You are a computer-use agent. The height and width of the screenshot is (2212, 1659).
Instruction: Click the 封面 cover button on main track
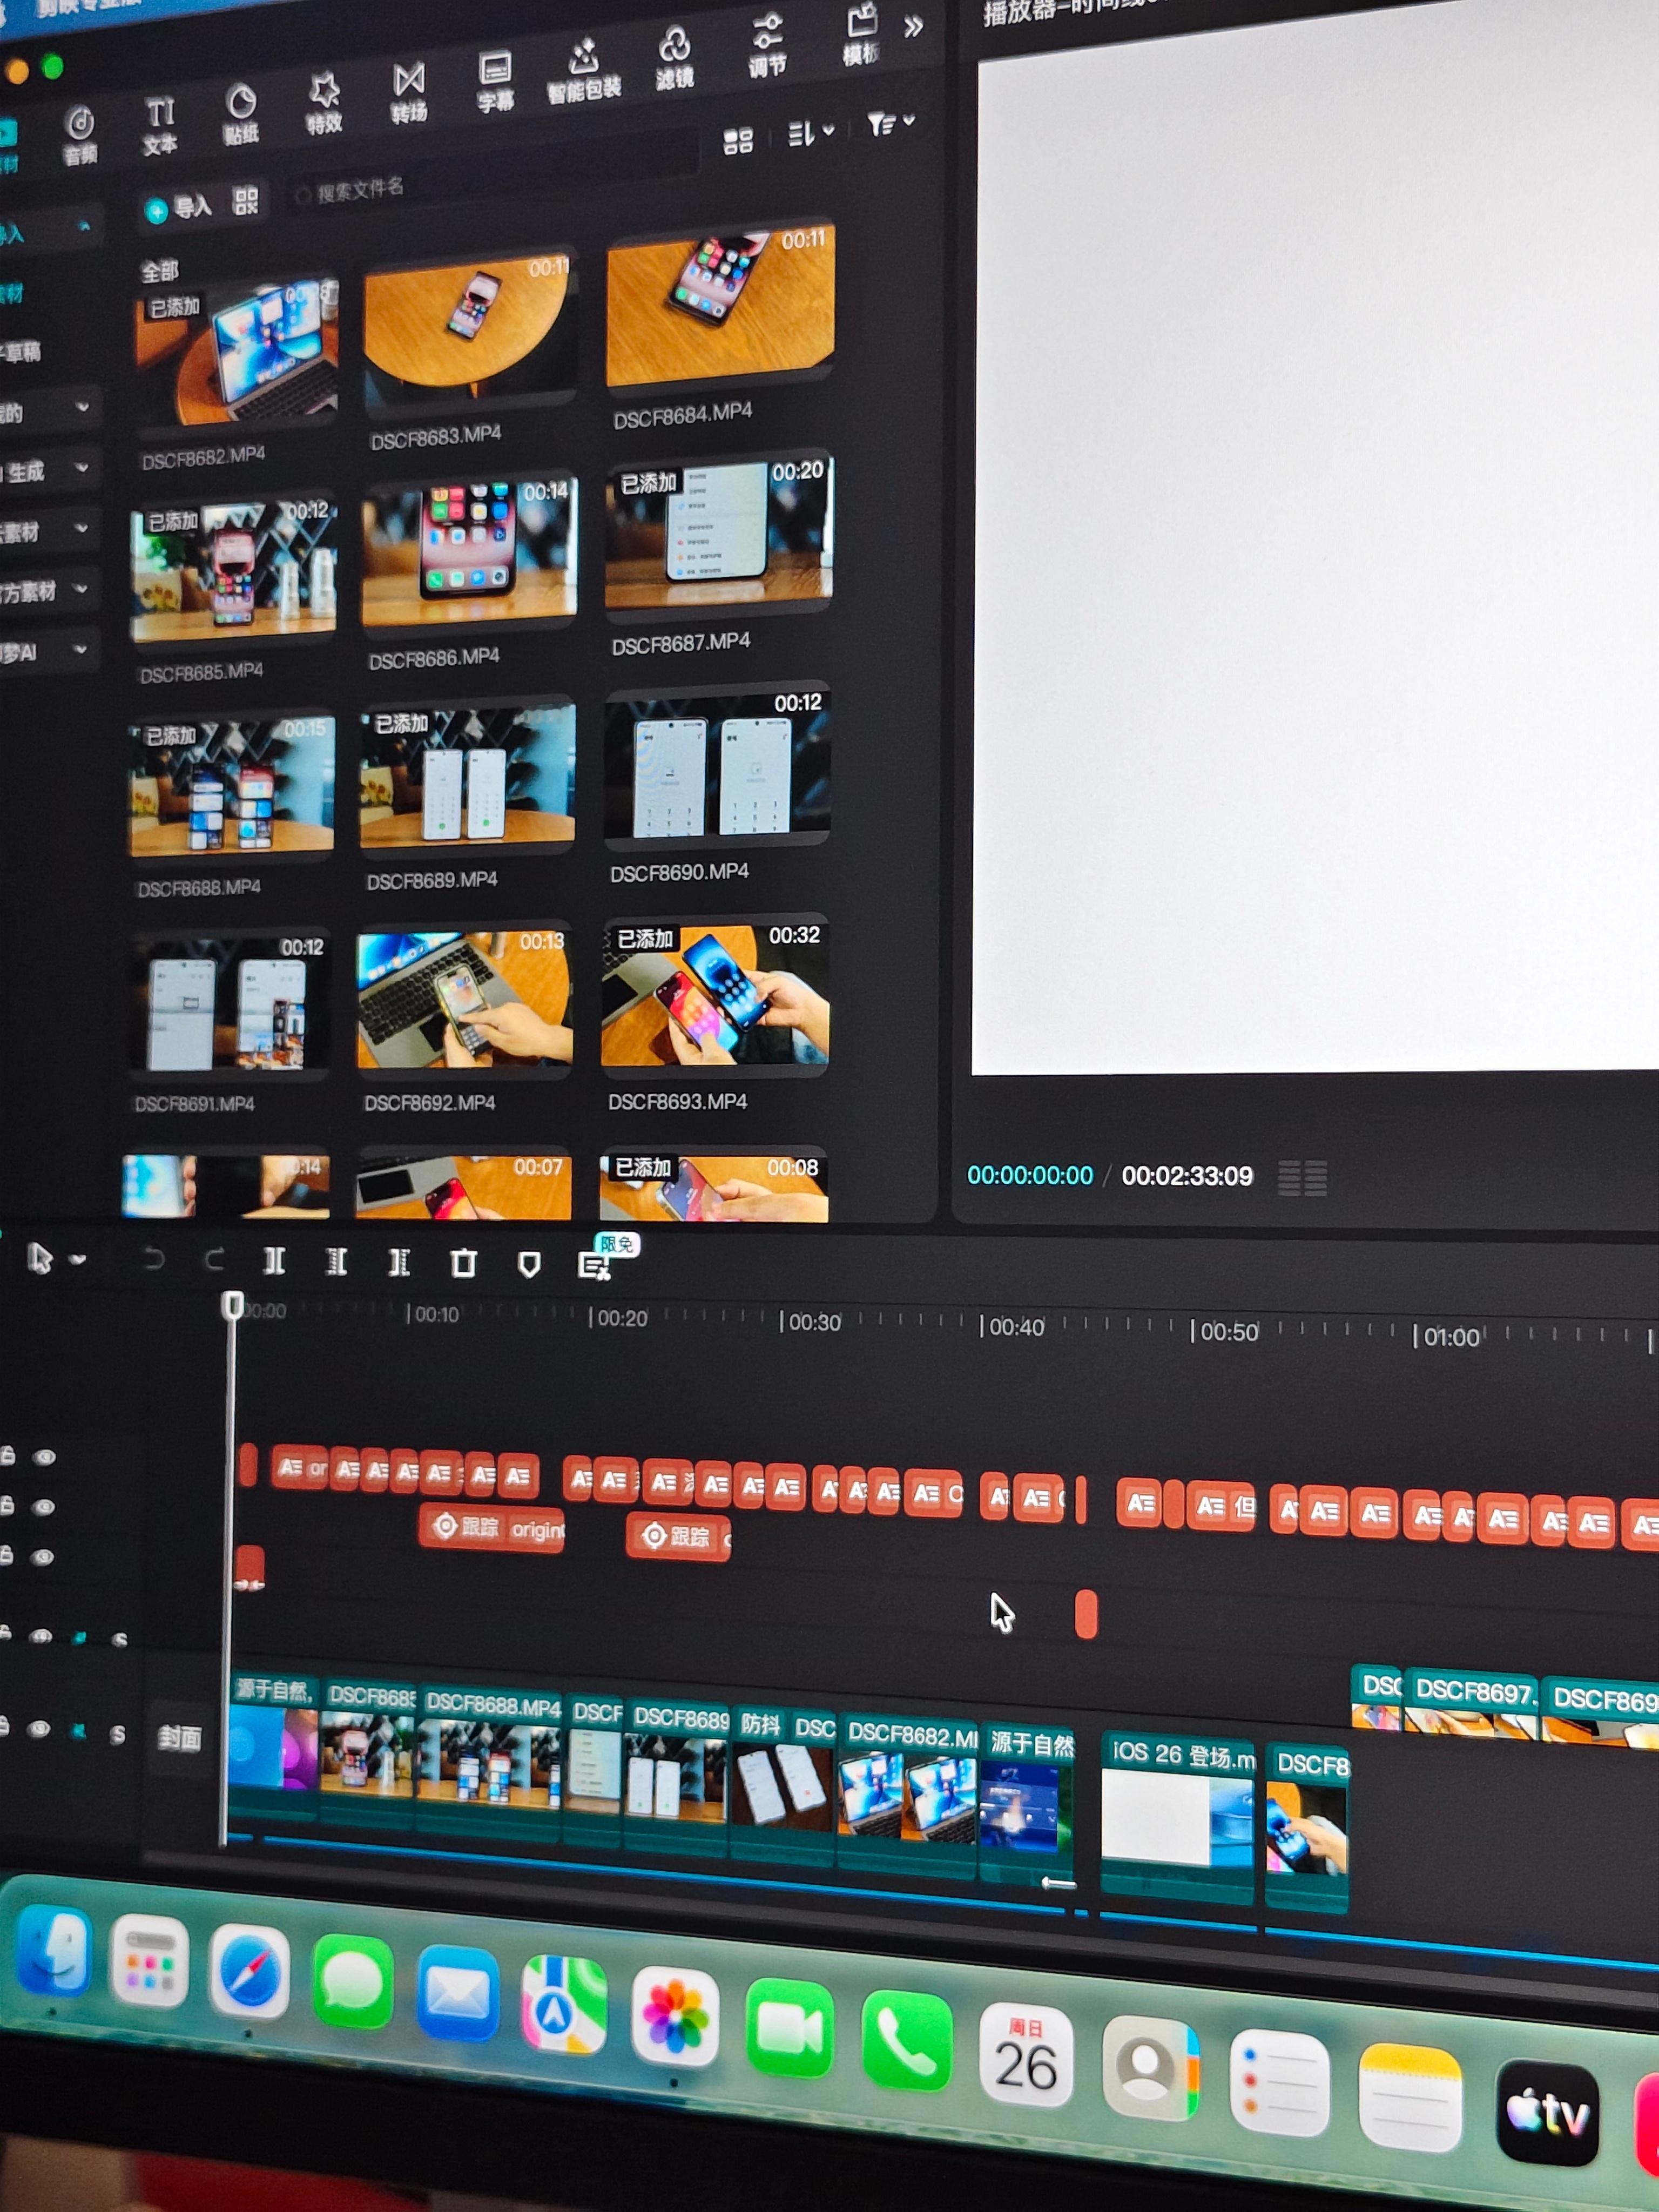coord(179,1738)
